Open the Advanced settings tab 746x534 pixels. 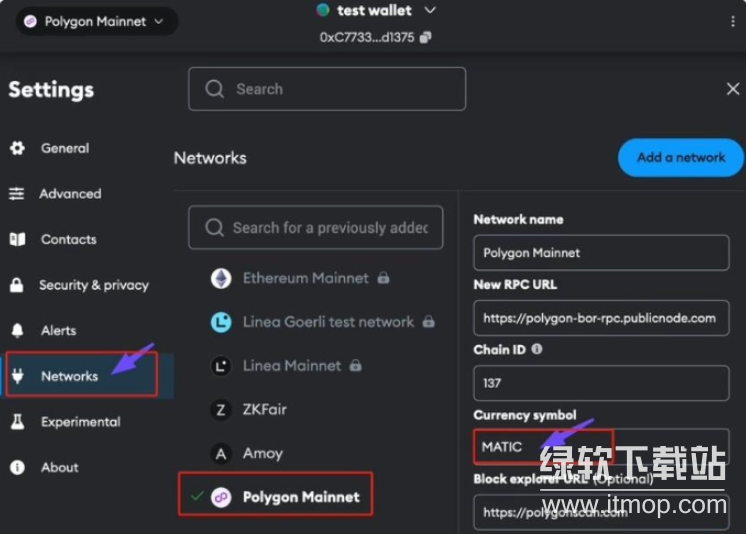pos(70,194)
